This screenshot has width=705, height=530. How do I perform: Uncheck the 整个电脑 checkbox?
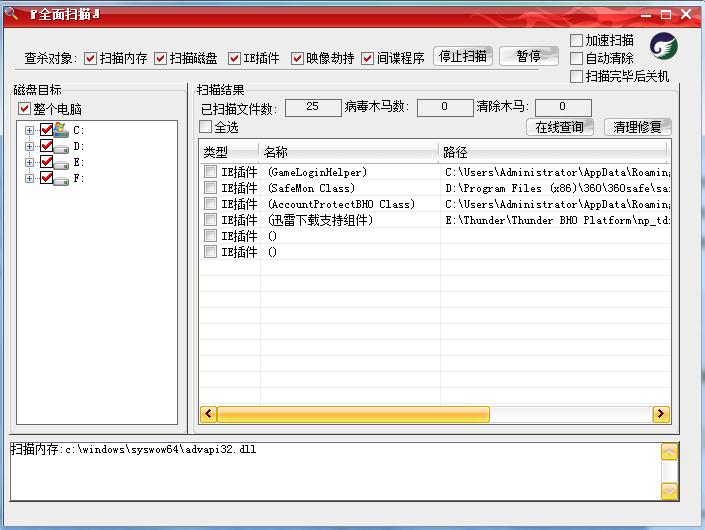(24, 109)
